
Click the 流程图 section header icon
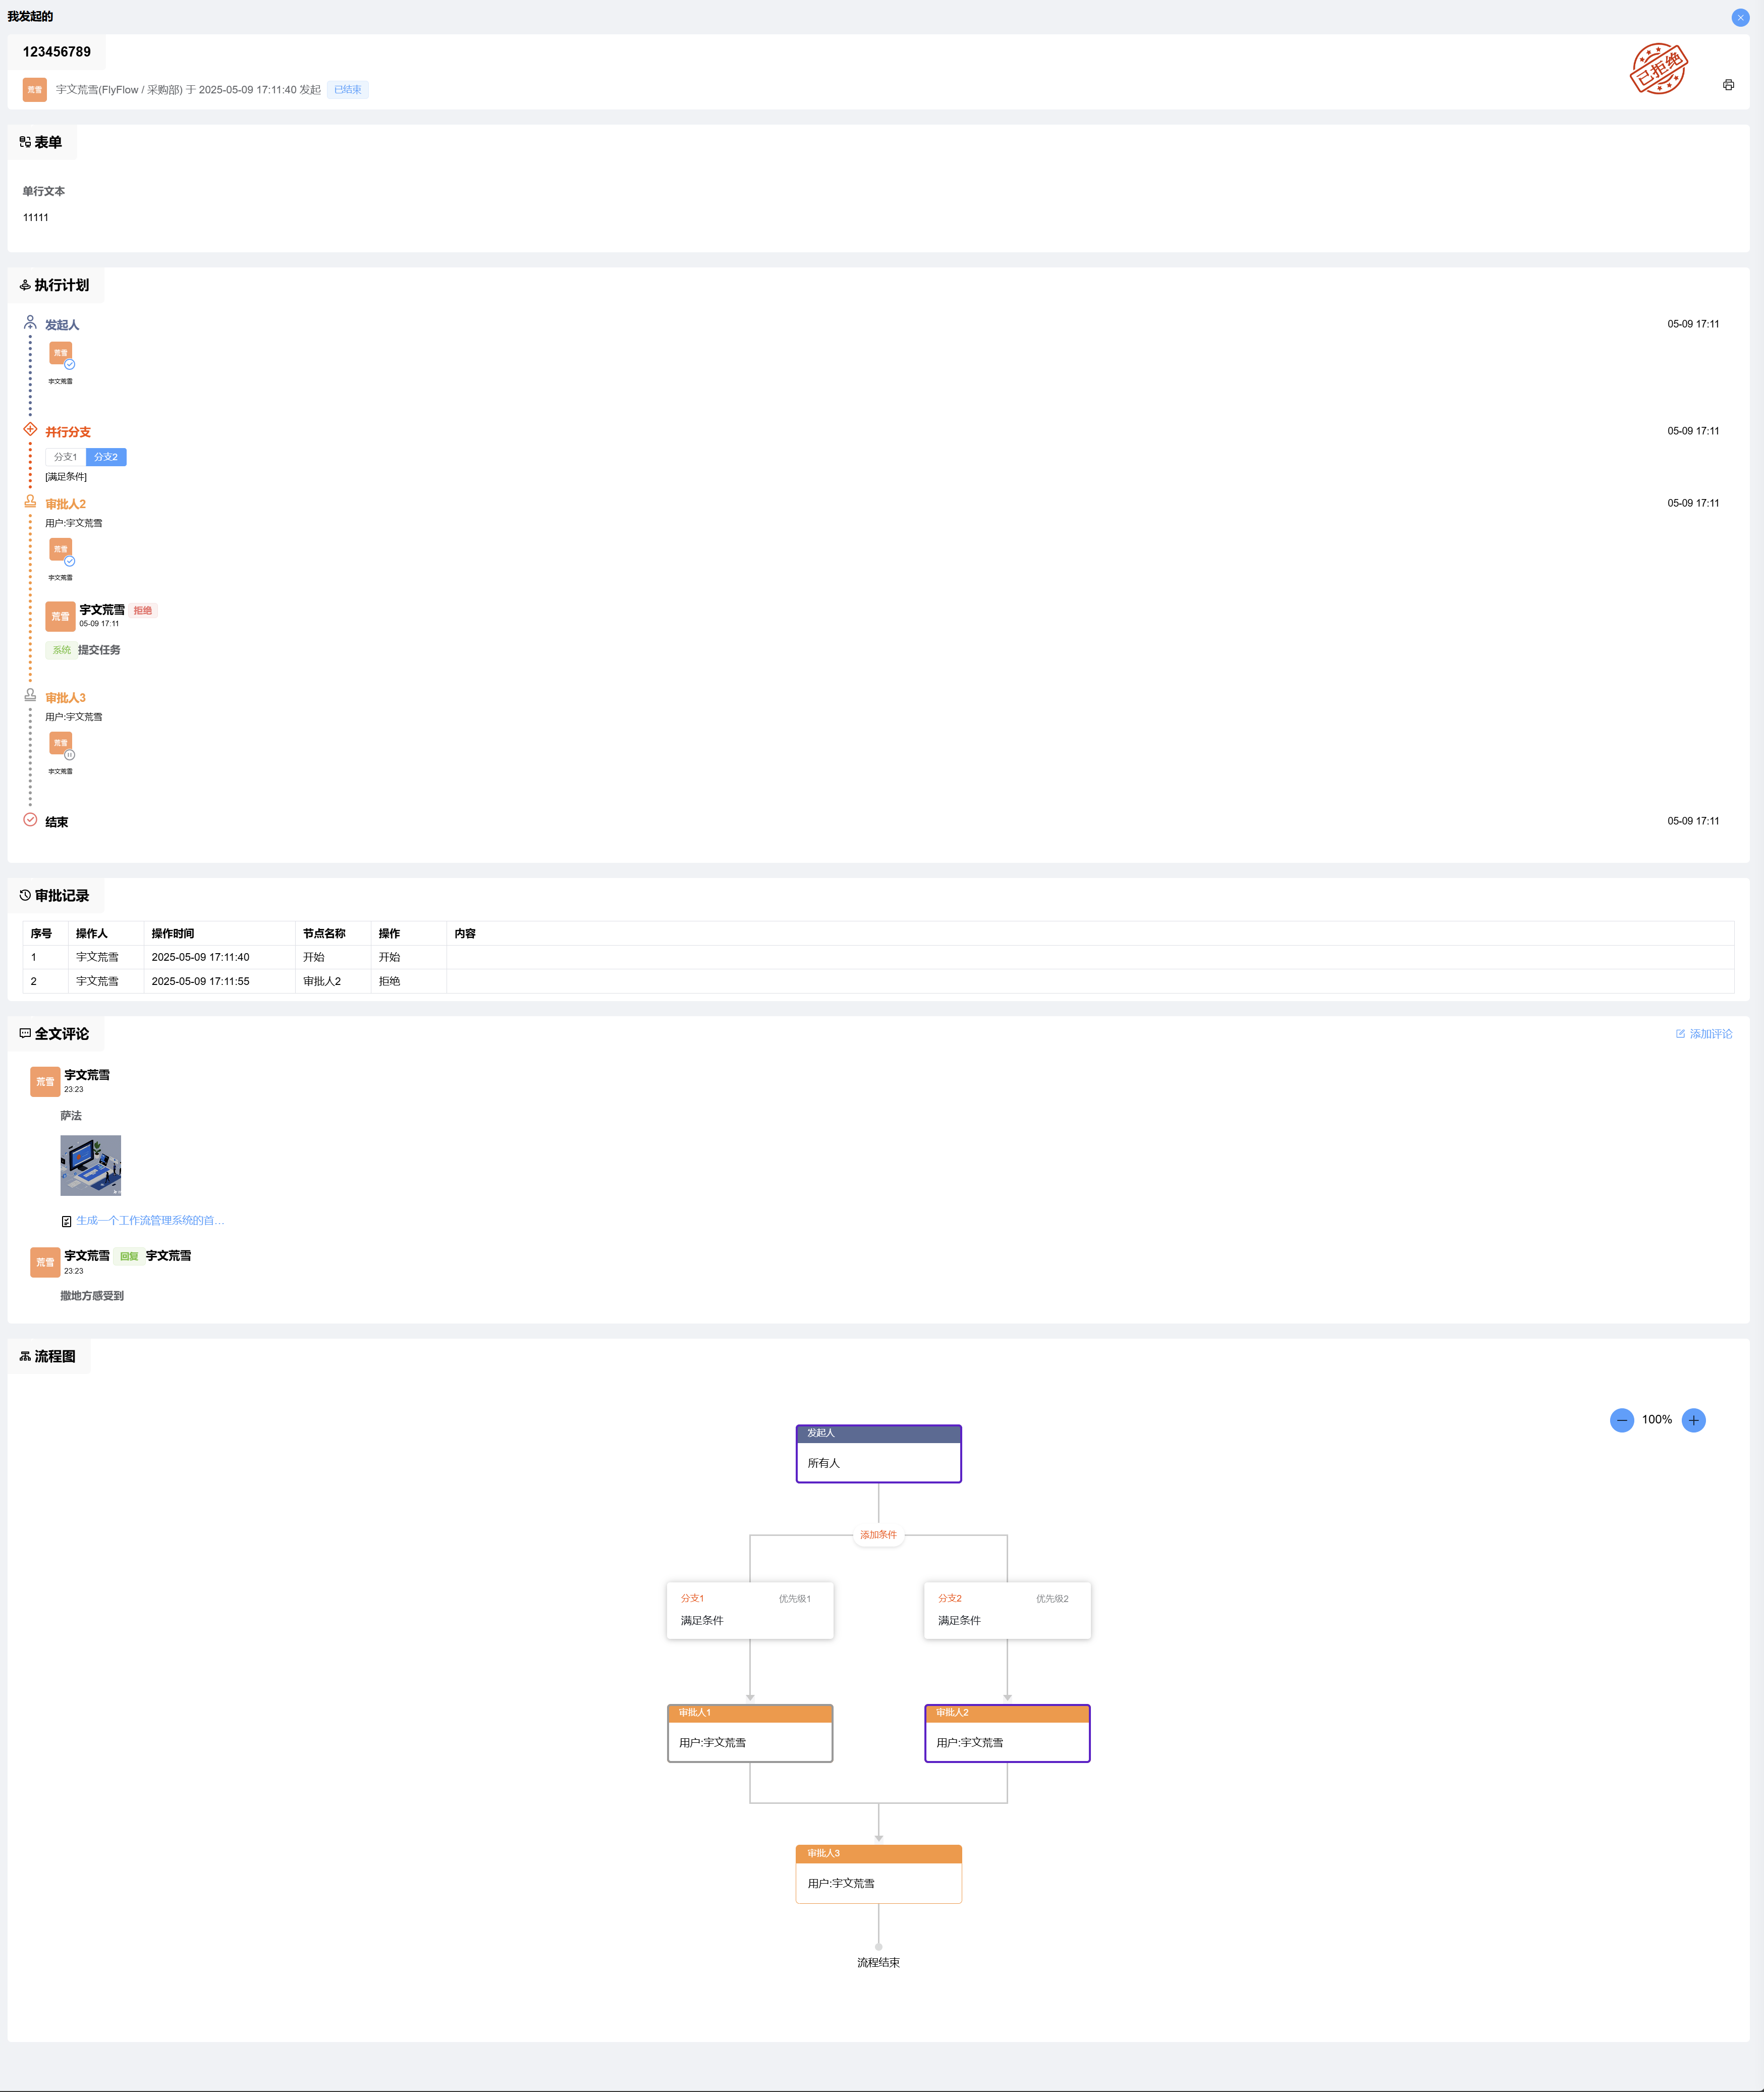[24, 1356]
